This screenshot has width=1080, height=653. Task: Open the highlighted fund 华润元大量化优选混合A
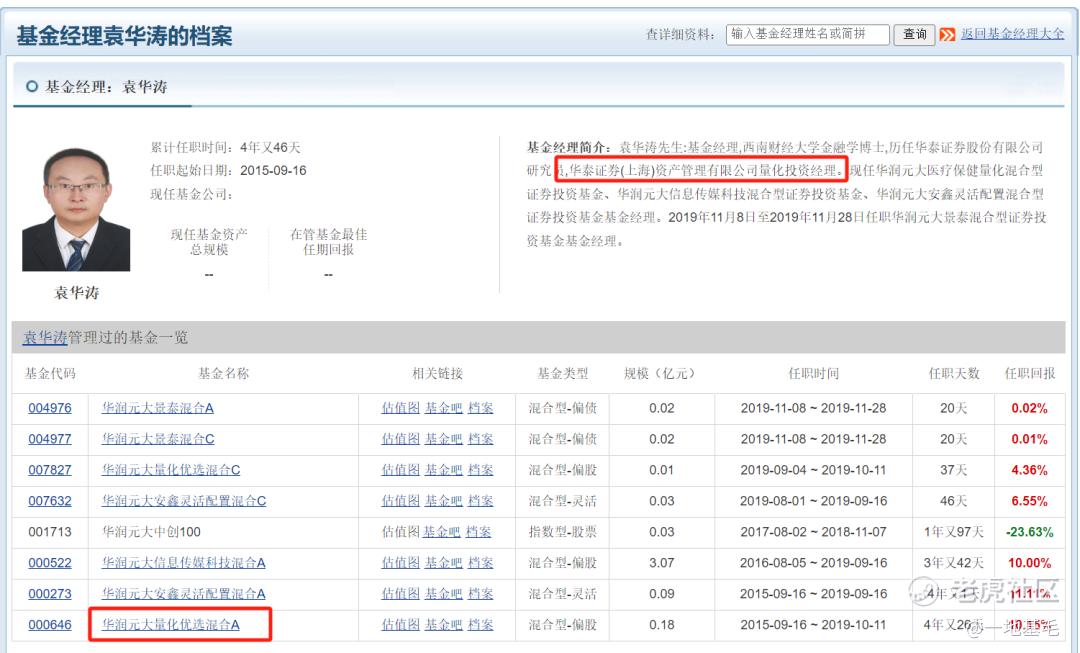pos(171,625)
